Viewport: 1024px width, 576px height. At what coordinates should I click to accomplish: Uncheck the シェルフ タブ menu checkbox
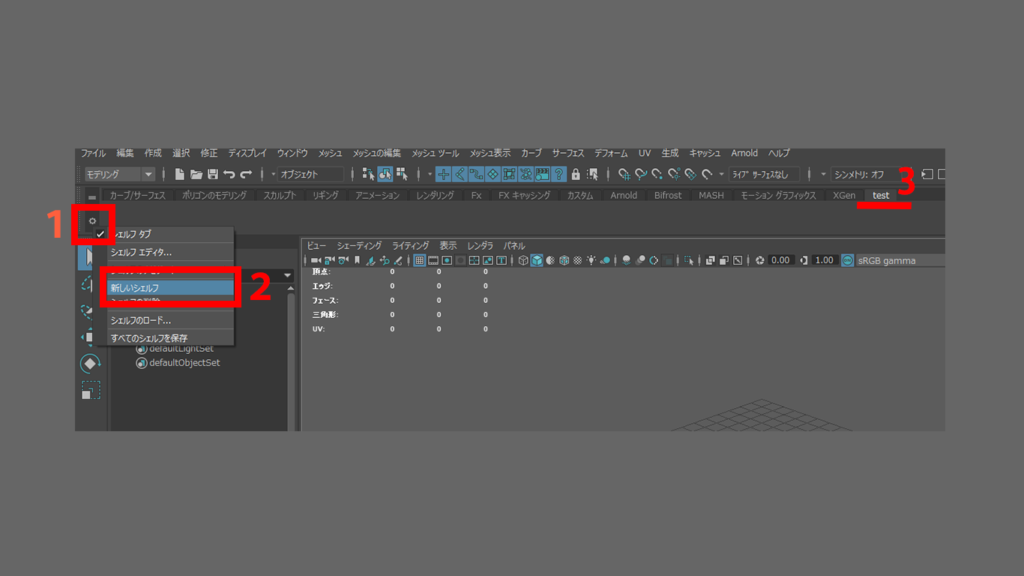click(x=100, y=234)
